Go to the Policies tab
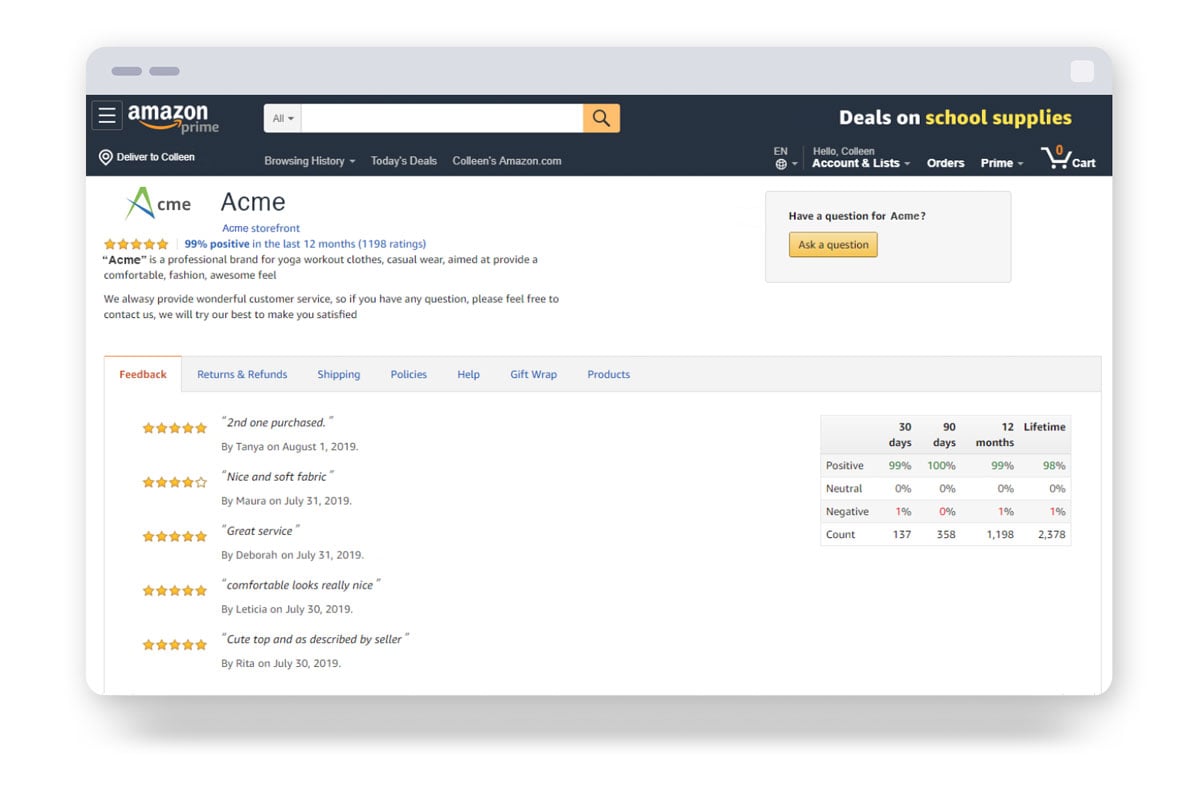Viewport: 1200px width, 789px height. 409,374
